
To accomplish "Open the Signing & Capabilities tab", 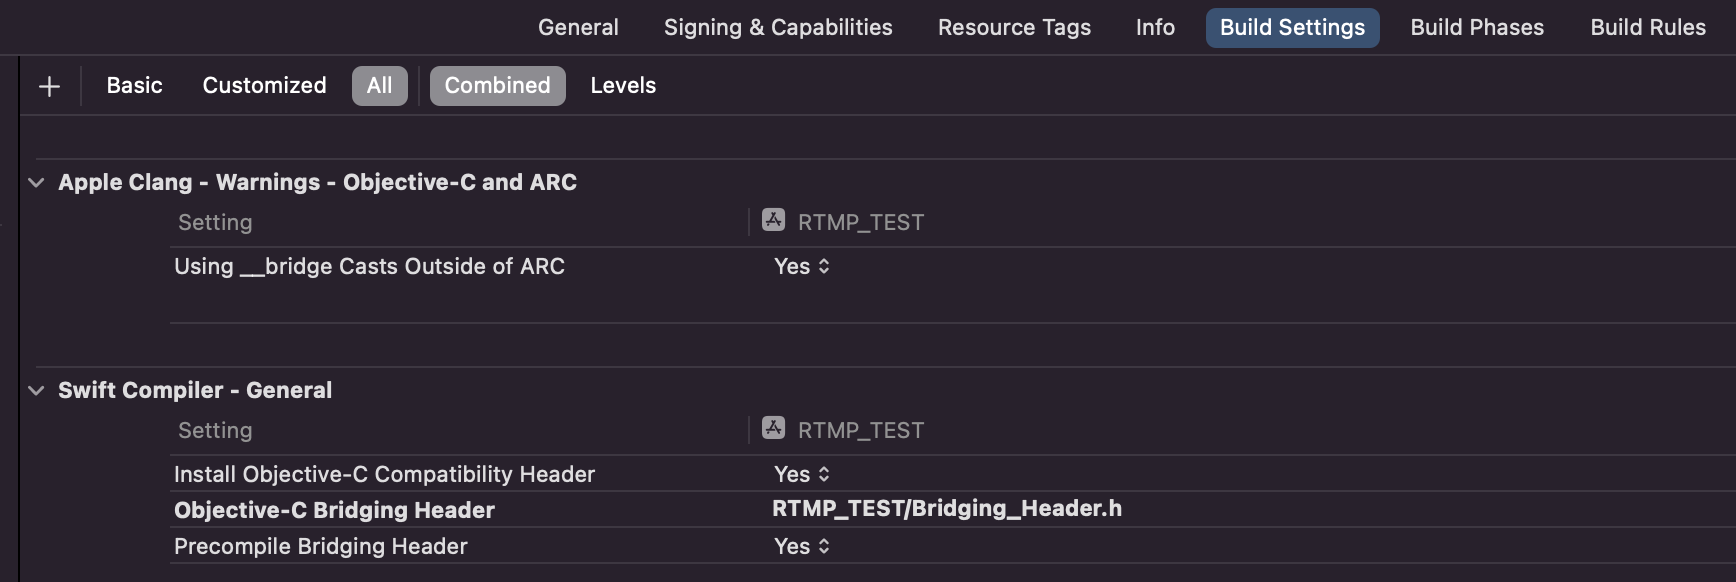I will point(778,27).
